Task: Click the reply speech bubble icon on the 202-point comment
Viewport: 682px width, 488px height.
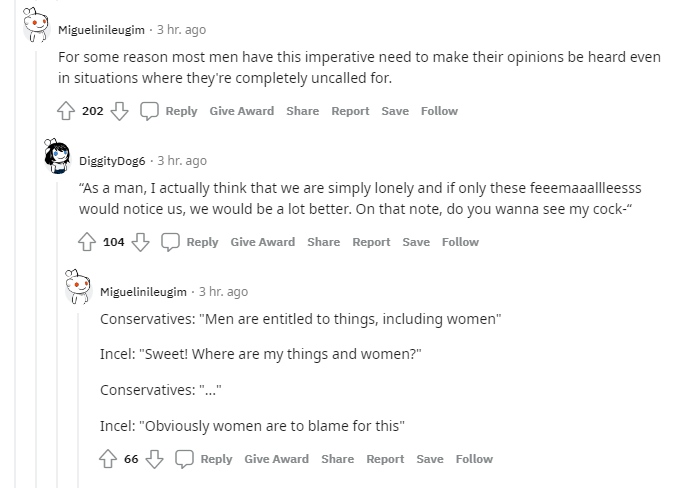Action: (x=149, y=111)
